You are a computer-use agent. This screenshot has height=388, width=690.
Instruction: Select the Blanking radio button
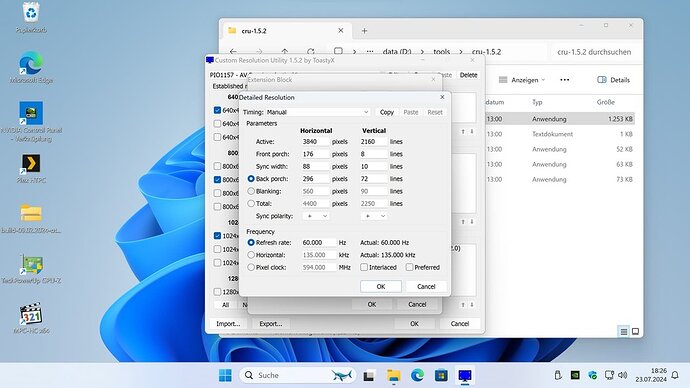(251, 191)
